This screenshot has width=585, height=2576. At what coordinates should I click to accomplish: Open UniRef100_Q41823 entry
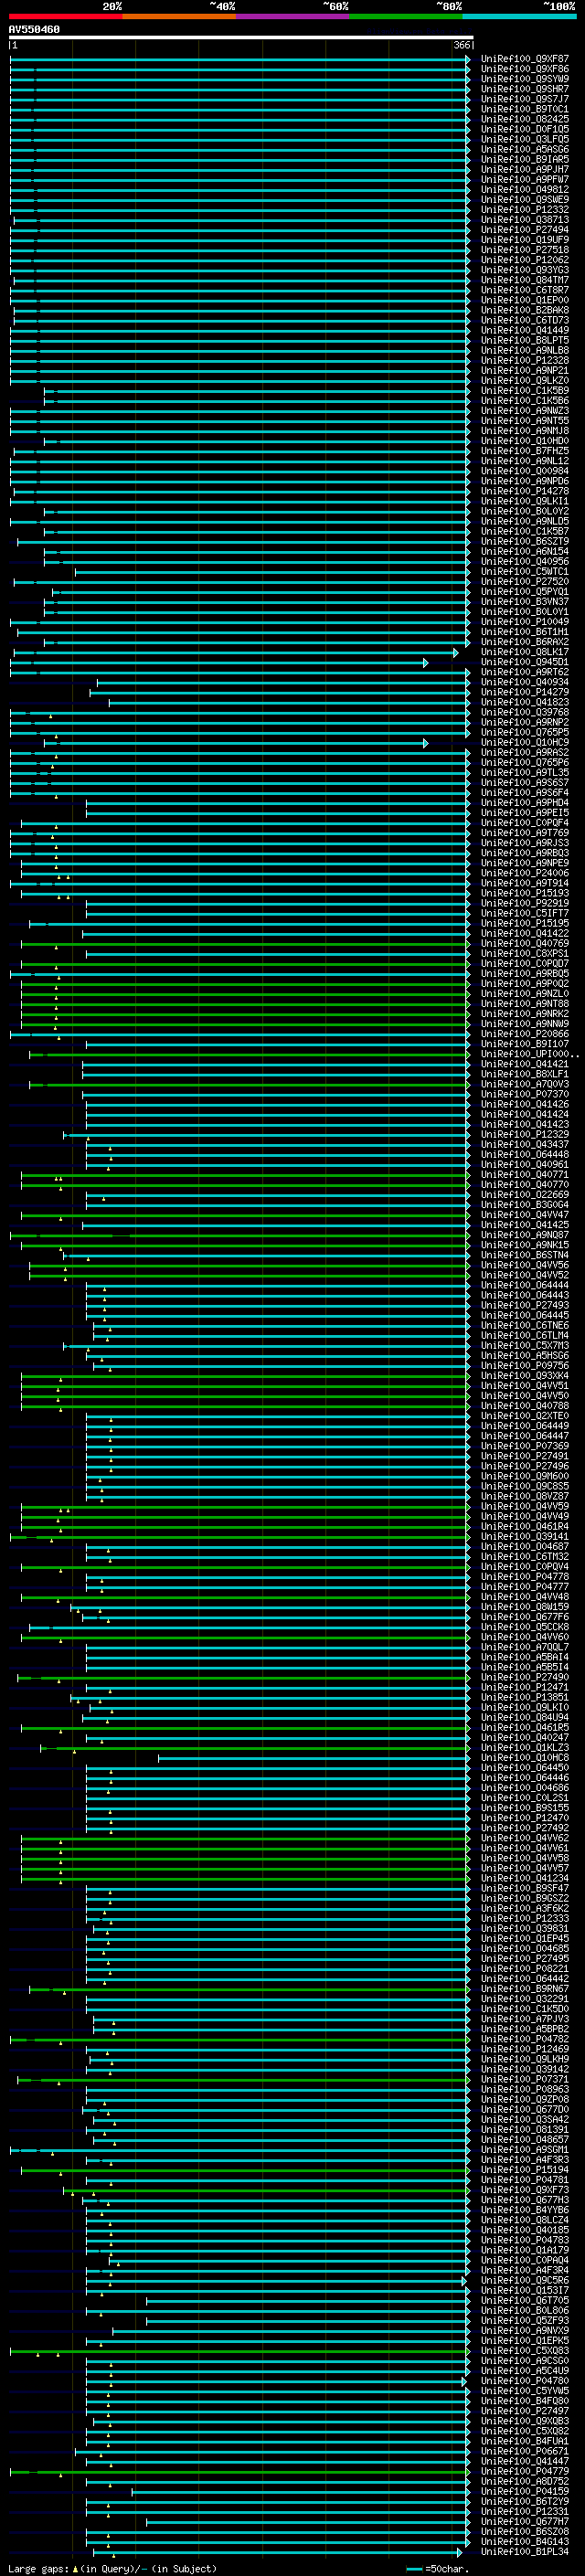(x=525, y=702)
